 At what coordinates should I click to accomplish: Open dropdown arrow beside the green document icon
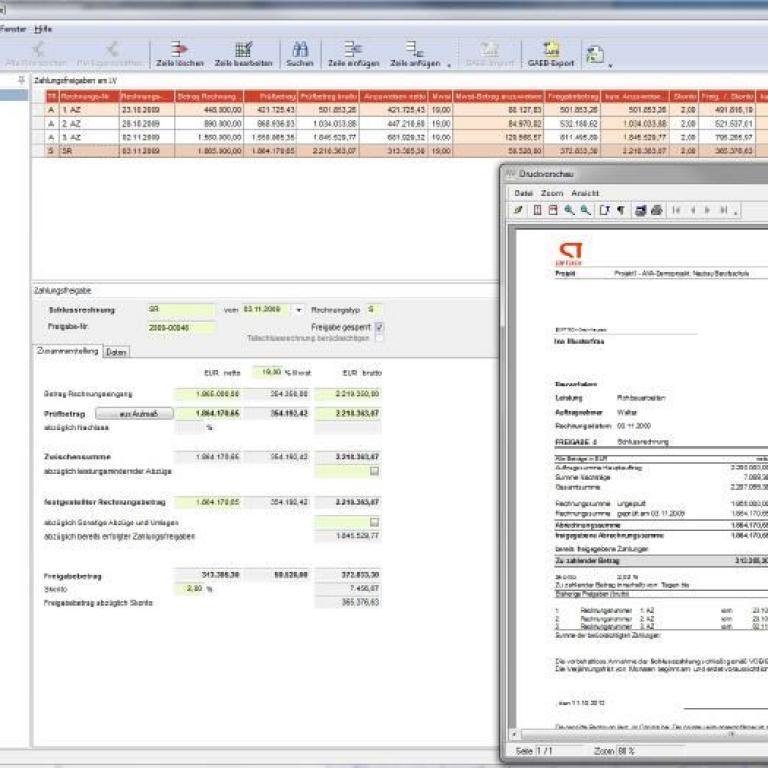point(610,65)
